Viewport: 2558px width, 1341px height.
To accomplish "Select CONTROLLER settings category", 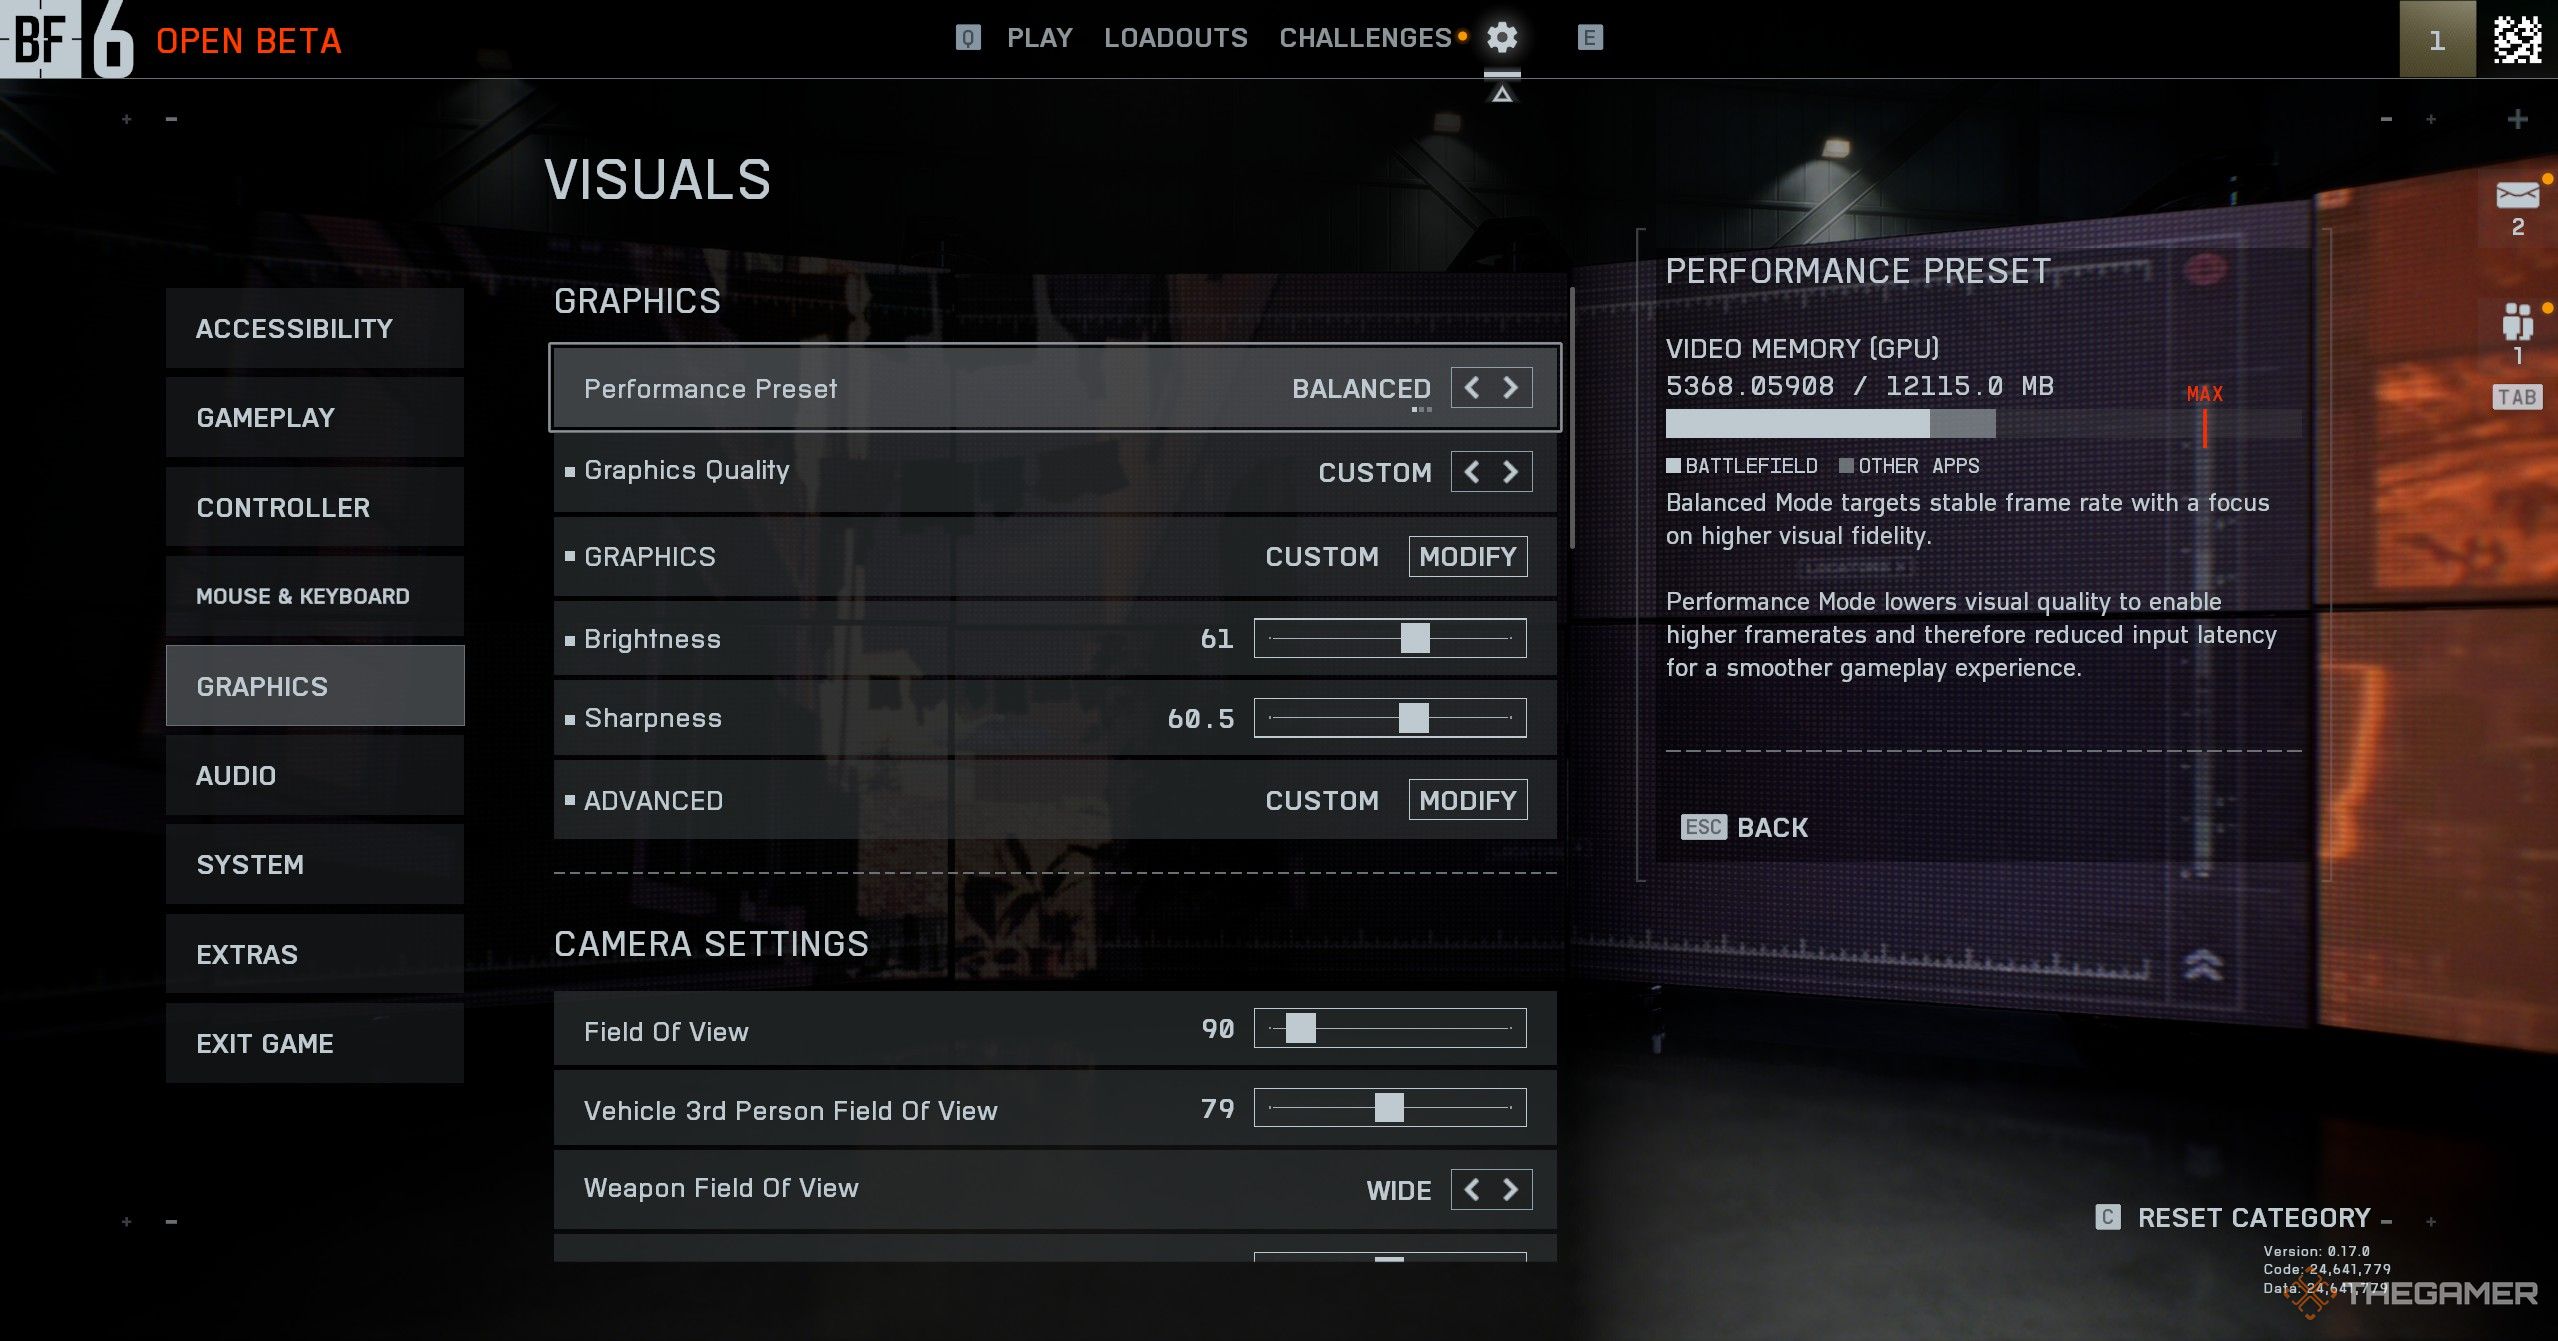I will click(315, 507).
